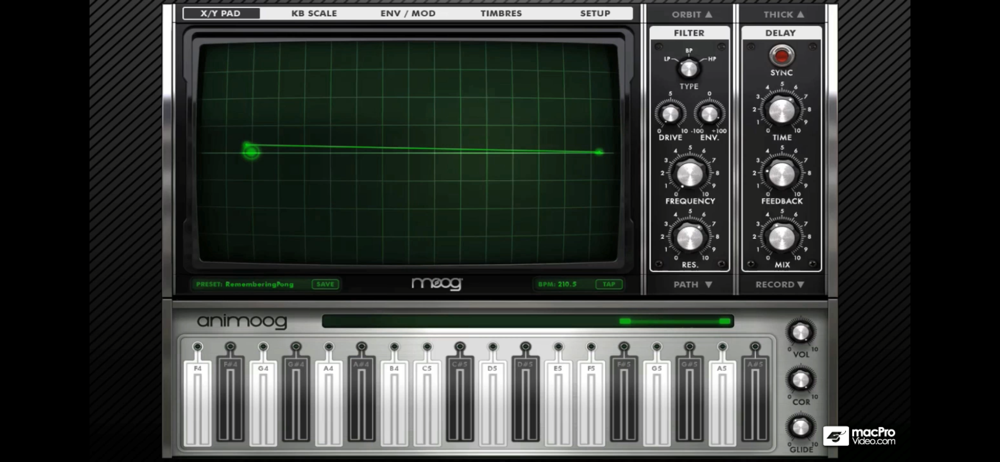Screen dimensions: 1000x462
Task: Expand the THICK module panel
Action: pyautogui.click(x=784, y=14)
